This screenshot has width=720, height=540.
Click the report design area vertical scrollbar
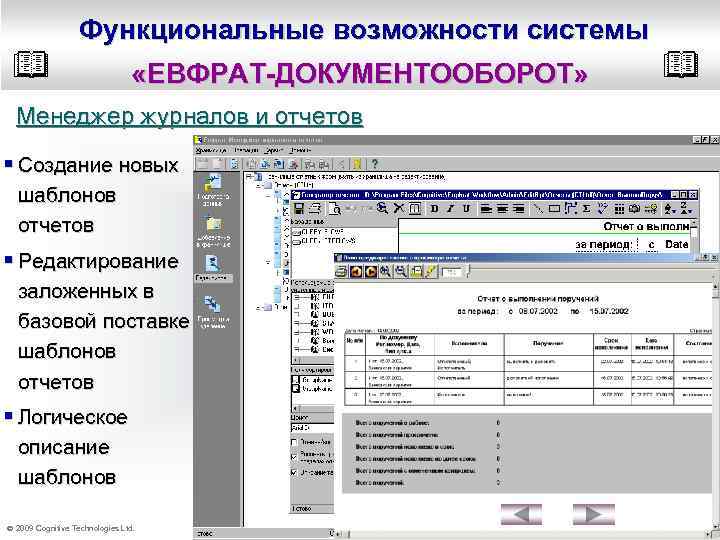click(694, 235)
